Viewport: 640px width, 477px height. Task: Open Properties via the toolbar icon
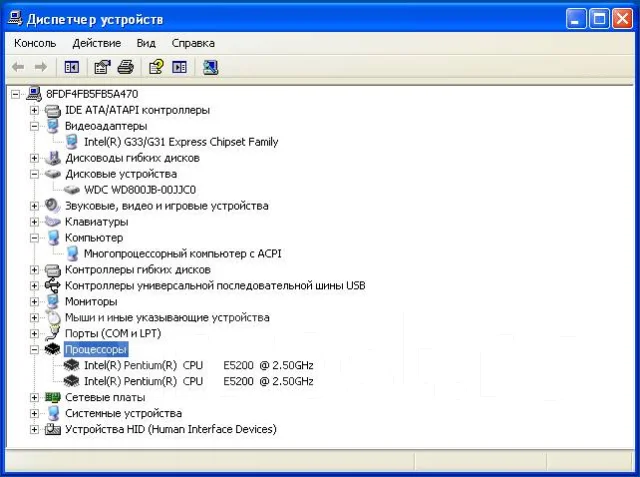(x=102, y=67)
